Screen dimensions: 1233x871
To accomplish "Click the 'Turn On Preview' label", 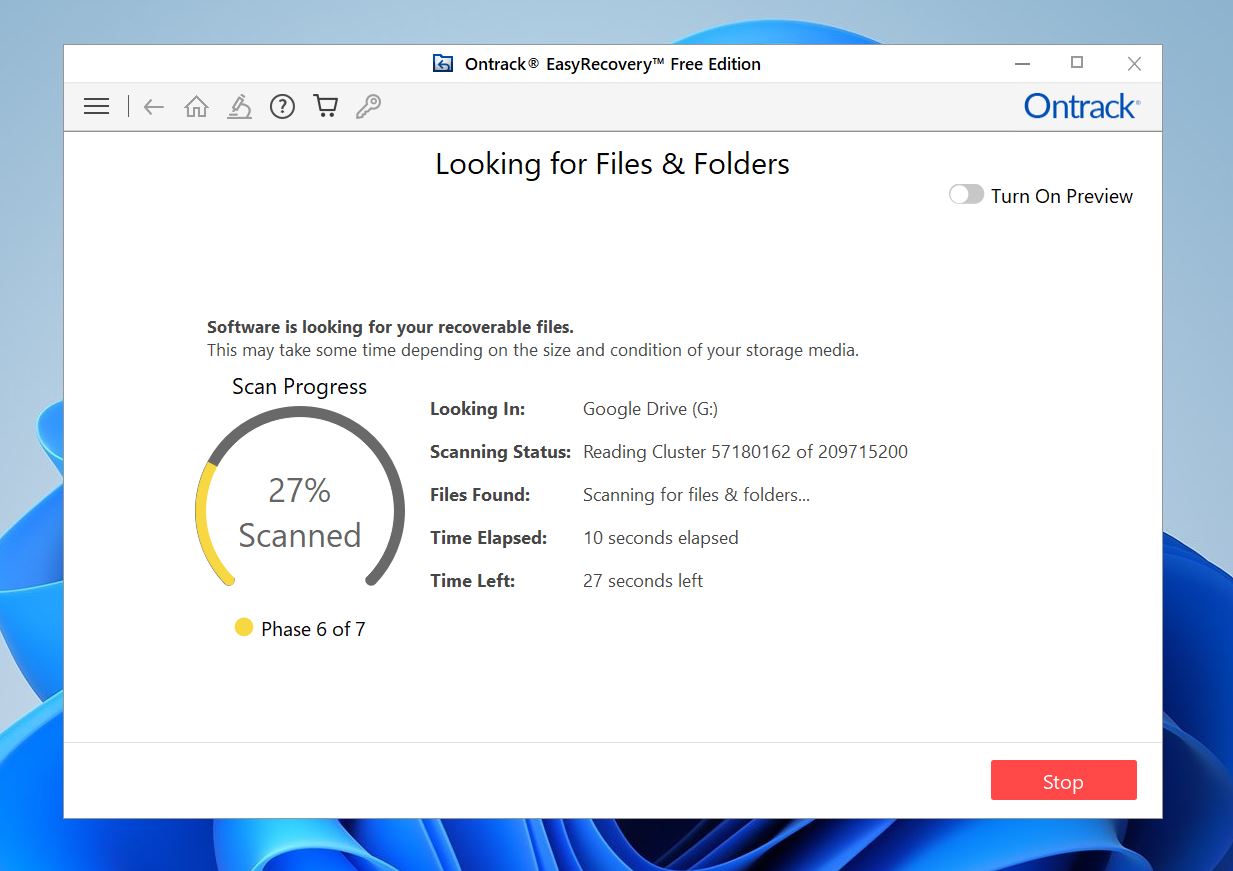I will [x=1062, y=196].
